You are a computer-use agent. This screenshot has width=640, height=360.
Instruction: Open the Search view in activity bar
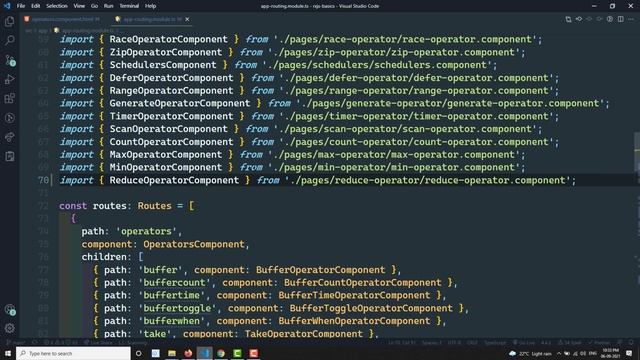[x=9, y=40]
